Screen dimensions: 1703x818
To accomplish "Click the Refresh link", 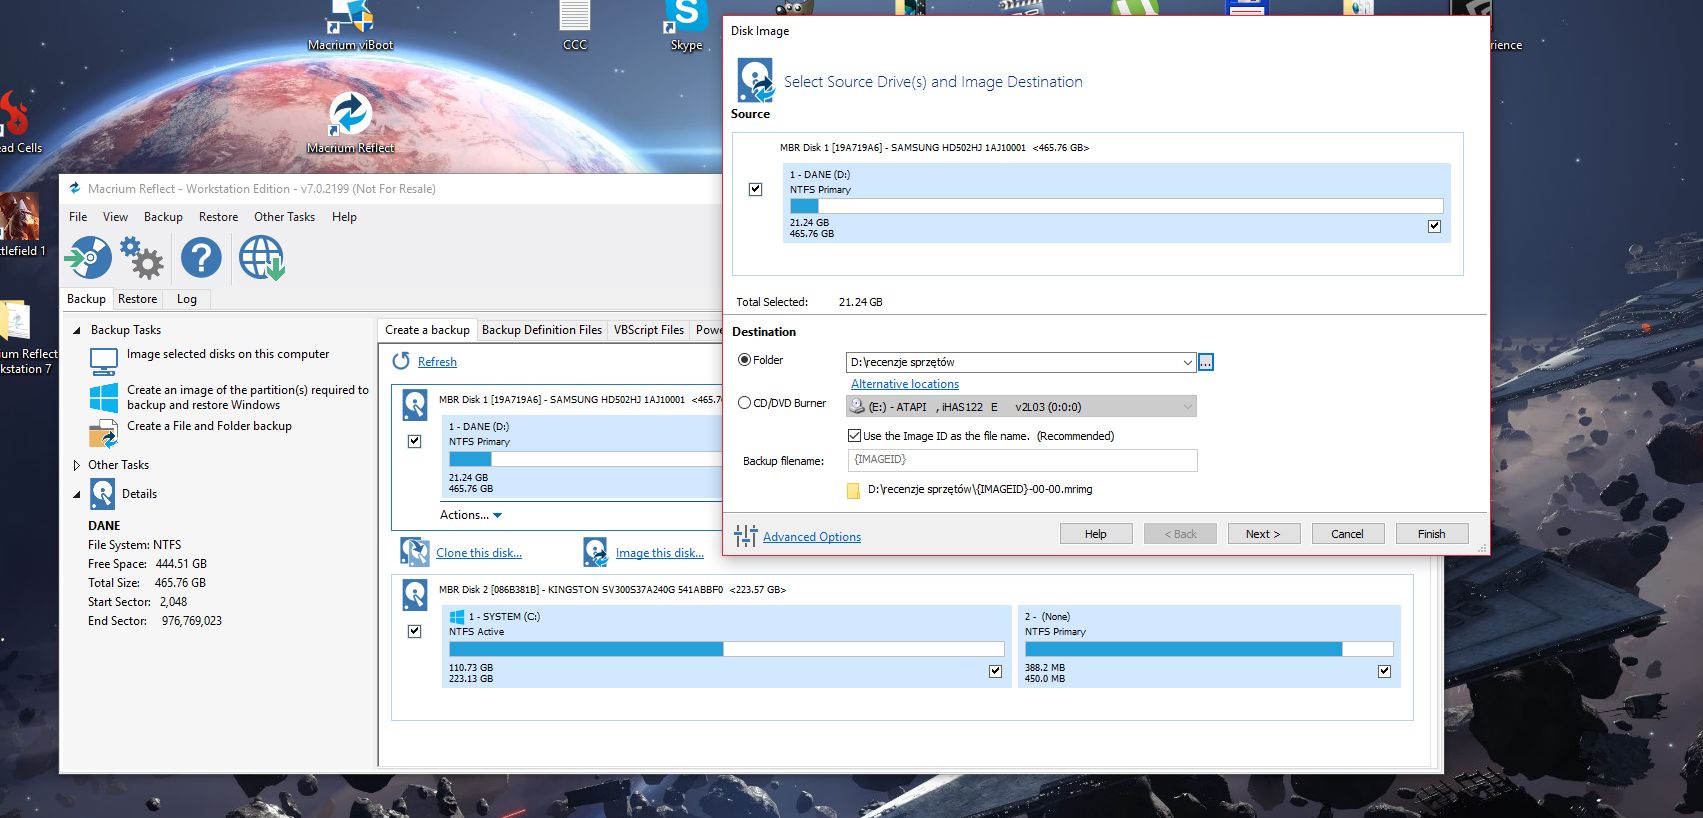I will coord(437,362).
